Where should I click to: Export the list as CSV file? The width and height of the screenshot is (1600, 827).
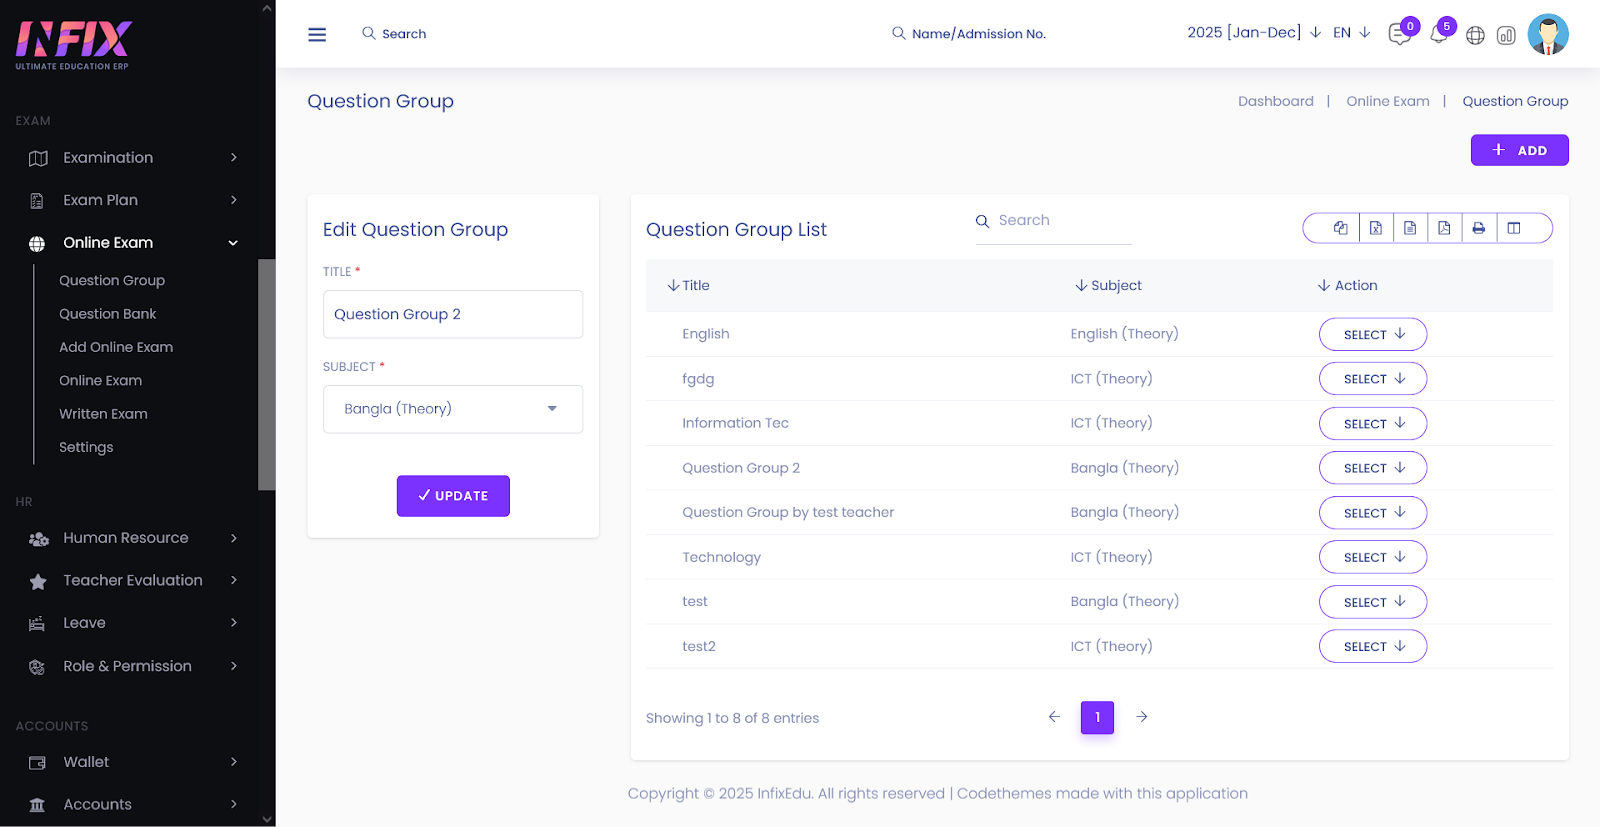point(1410,228)
